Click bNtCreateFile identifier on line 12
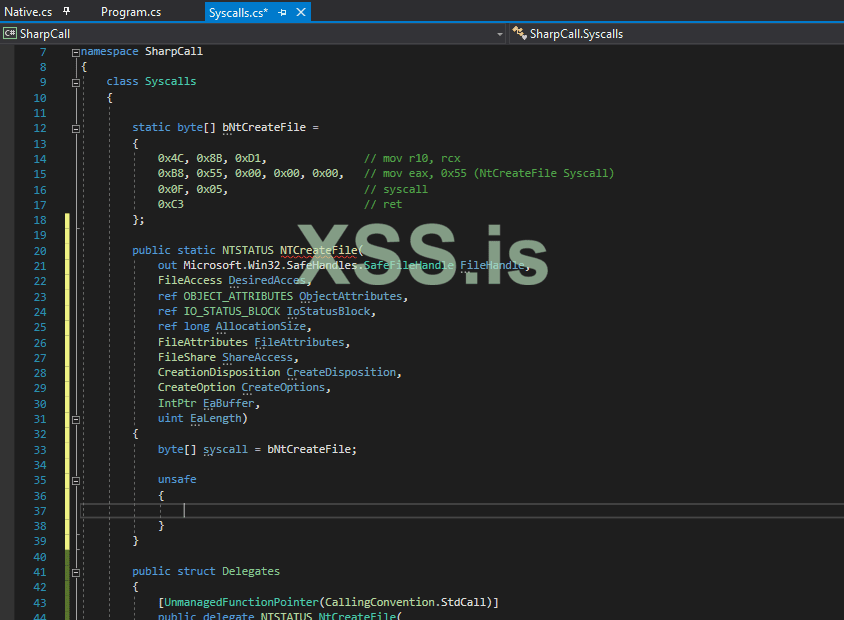 pos(264,127)
